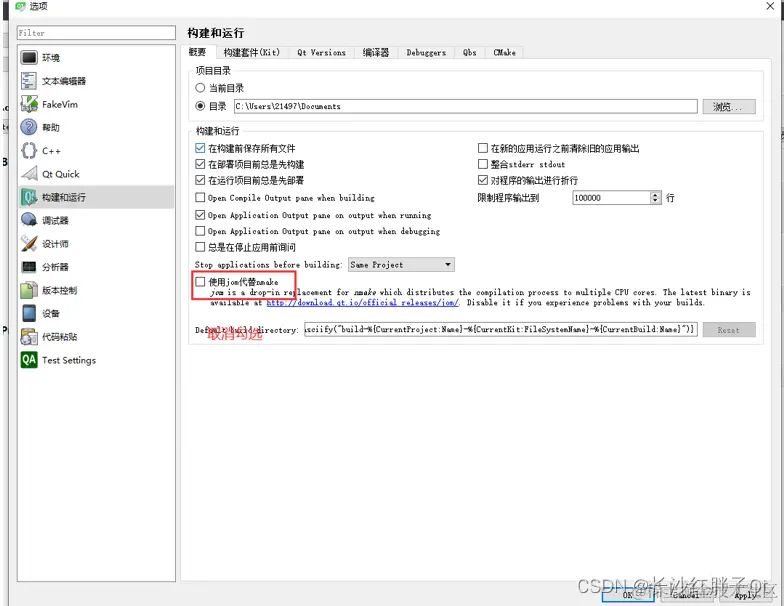Toggle 在运行项目前总是先部署 checkbox
Image resolution: width=784 pixels, height=606 pixels.
tap(200, 180)
